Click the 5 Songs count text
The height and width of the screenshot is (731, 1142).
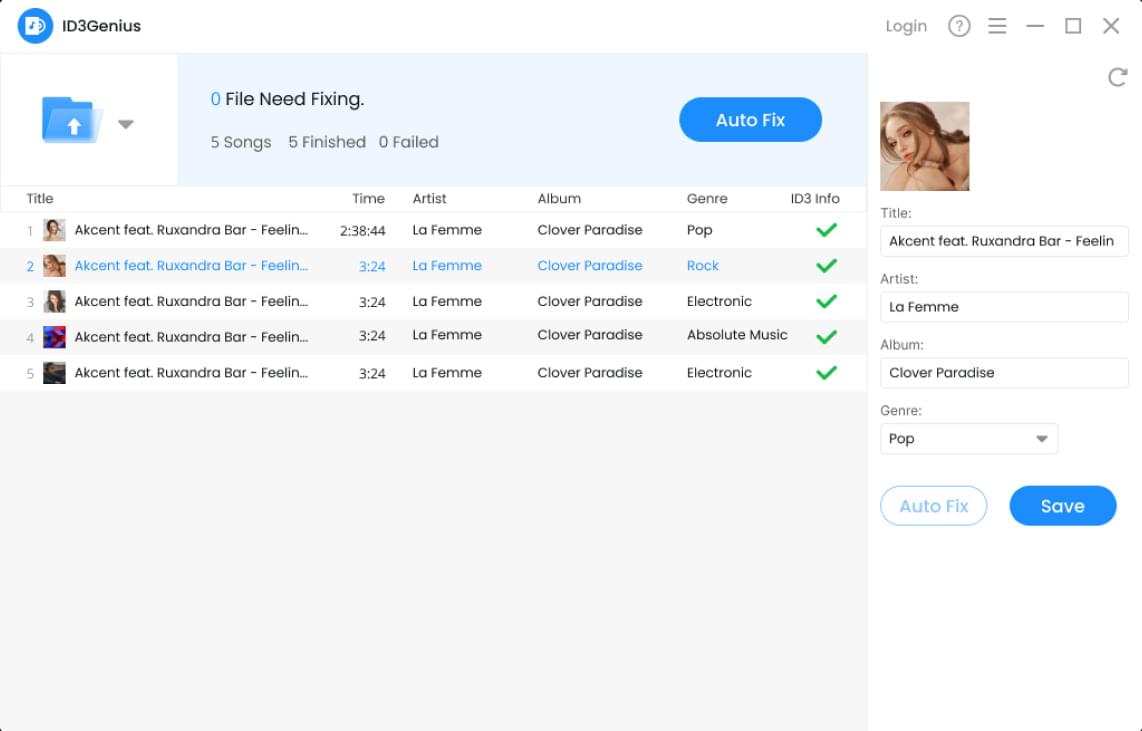point(241,143)
